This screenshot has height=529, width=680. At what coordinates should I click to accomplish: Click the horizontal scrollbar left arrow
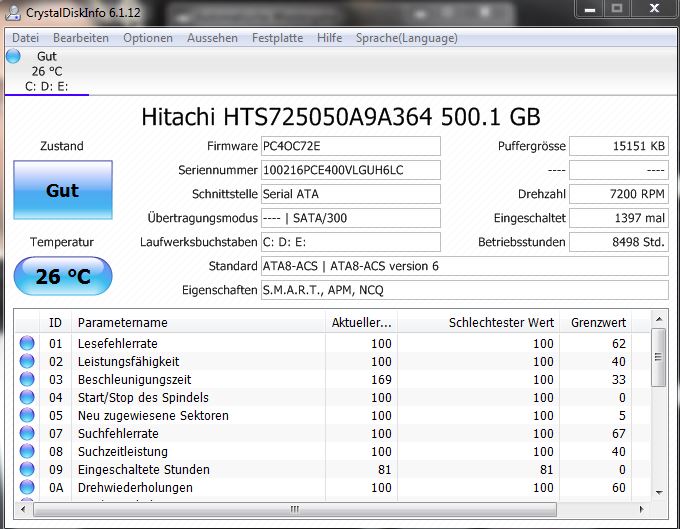[x=23, y=509]
